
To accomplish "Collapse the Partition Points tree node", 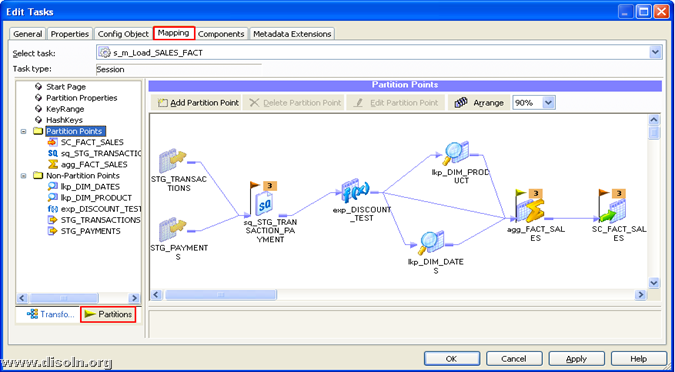I will pos(24,131).
